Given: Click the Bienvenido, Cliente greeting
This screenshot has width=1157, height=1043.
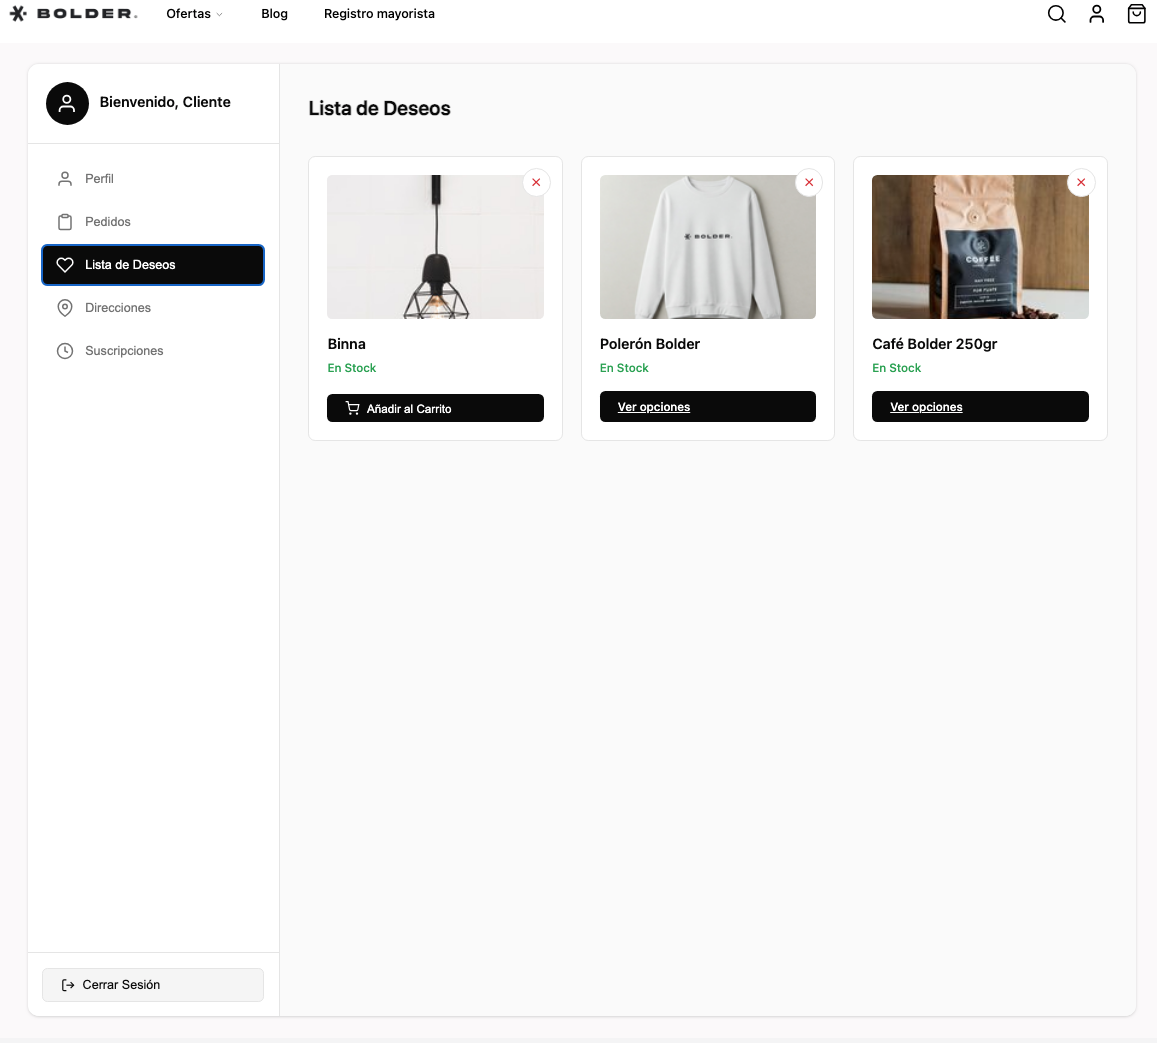Looking at the screenshot, I should click(x=165, y=102).
